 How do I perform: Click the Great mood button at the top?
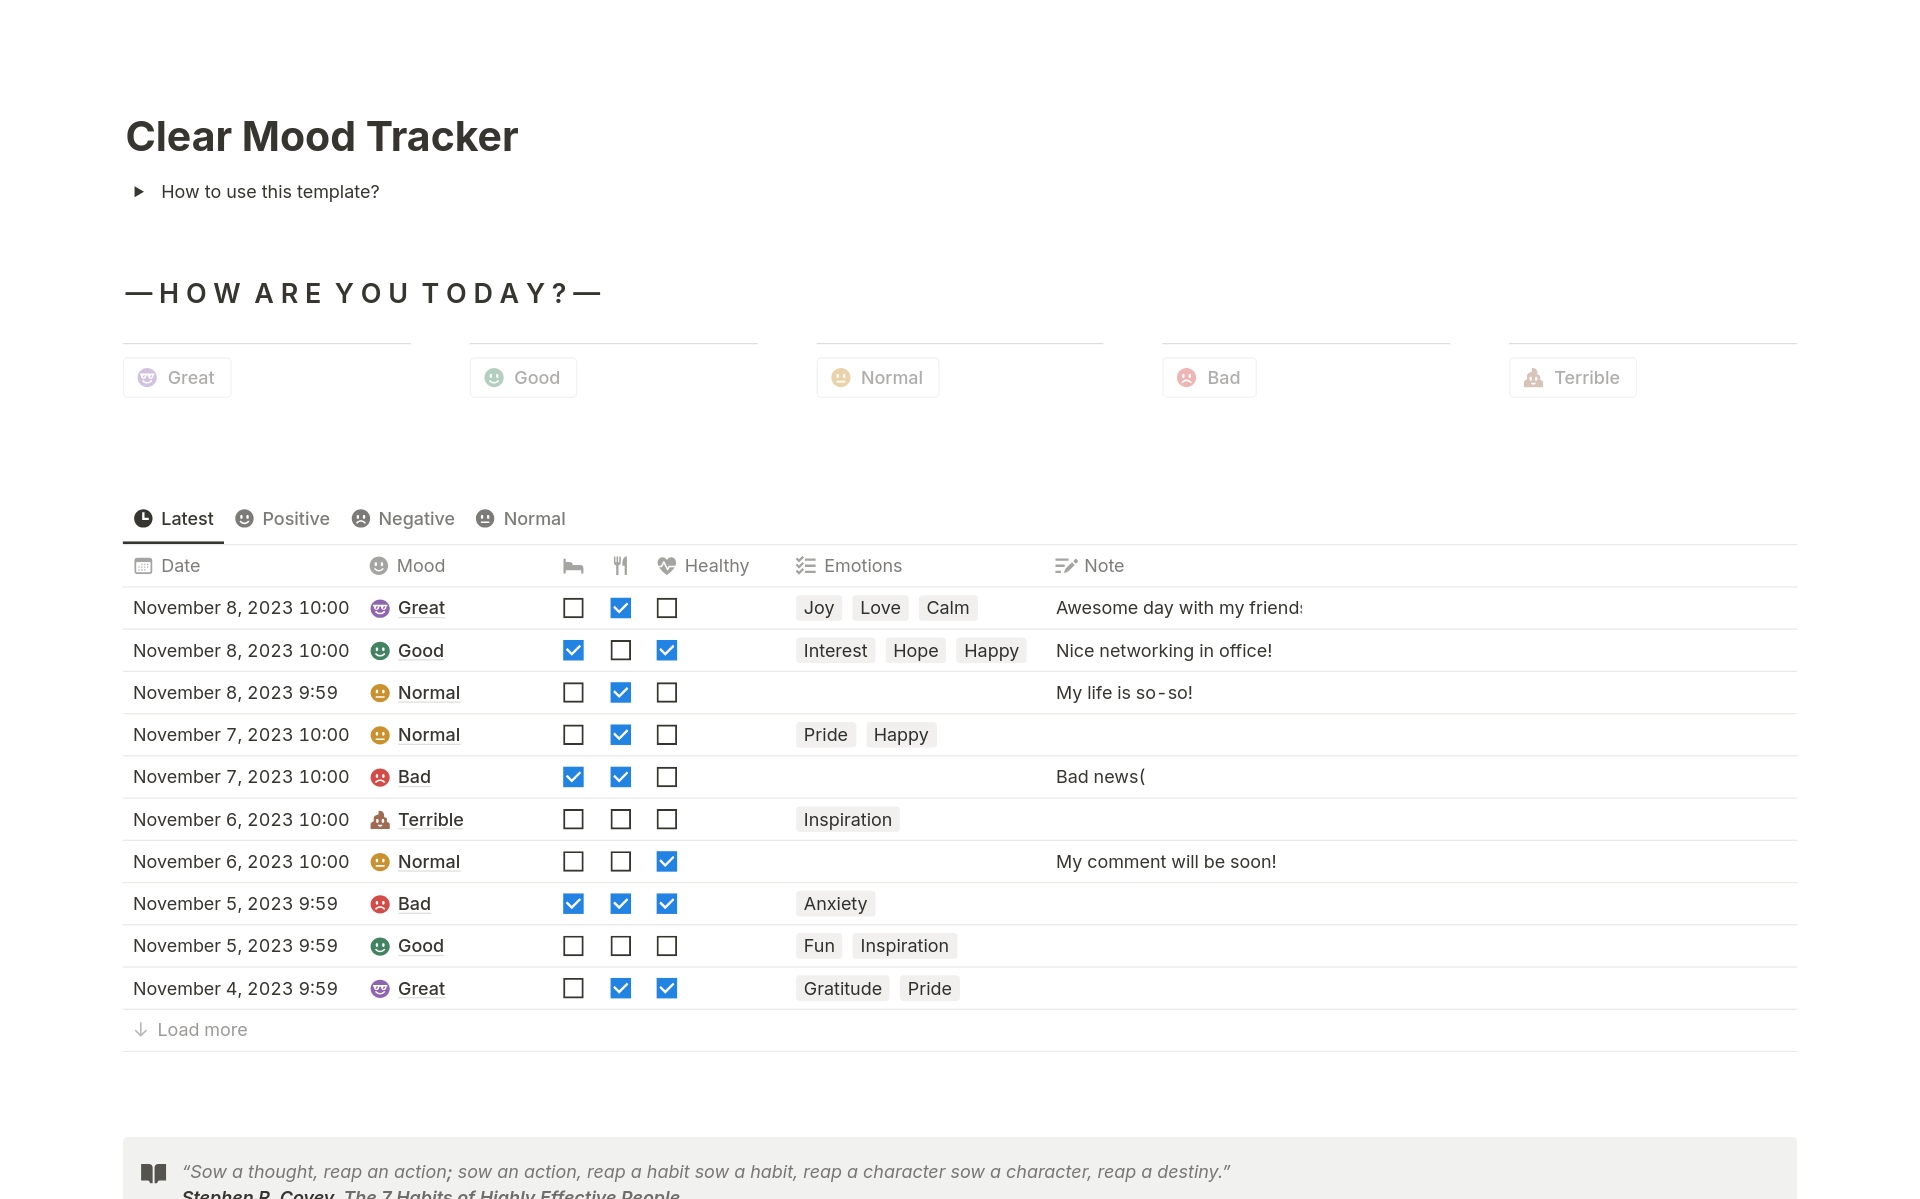point(177,377)
